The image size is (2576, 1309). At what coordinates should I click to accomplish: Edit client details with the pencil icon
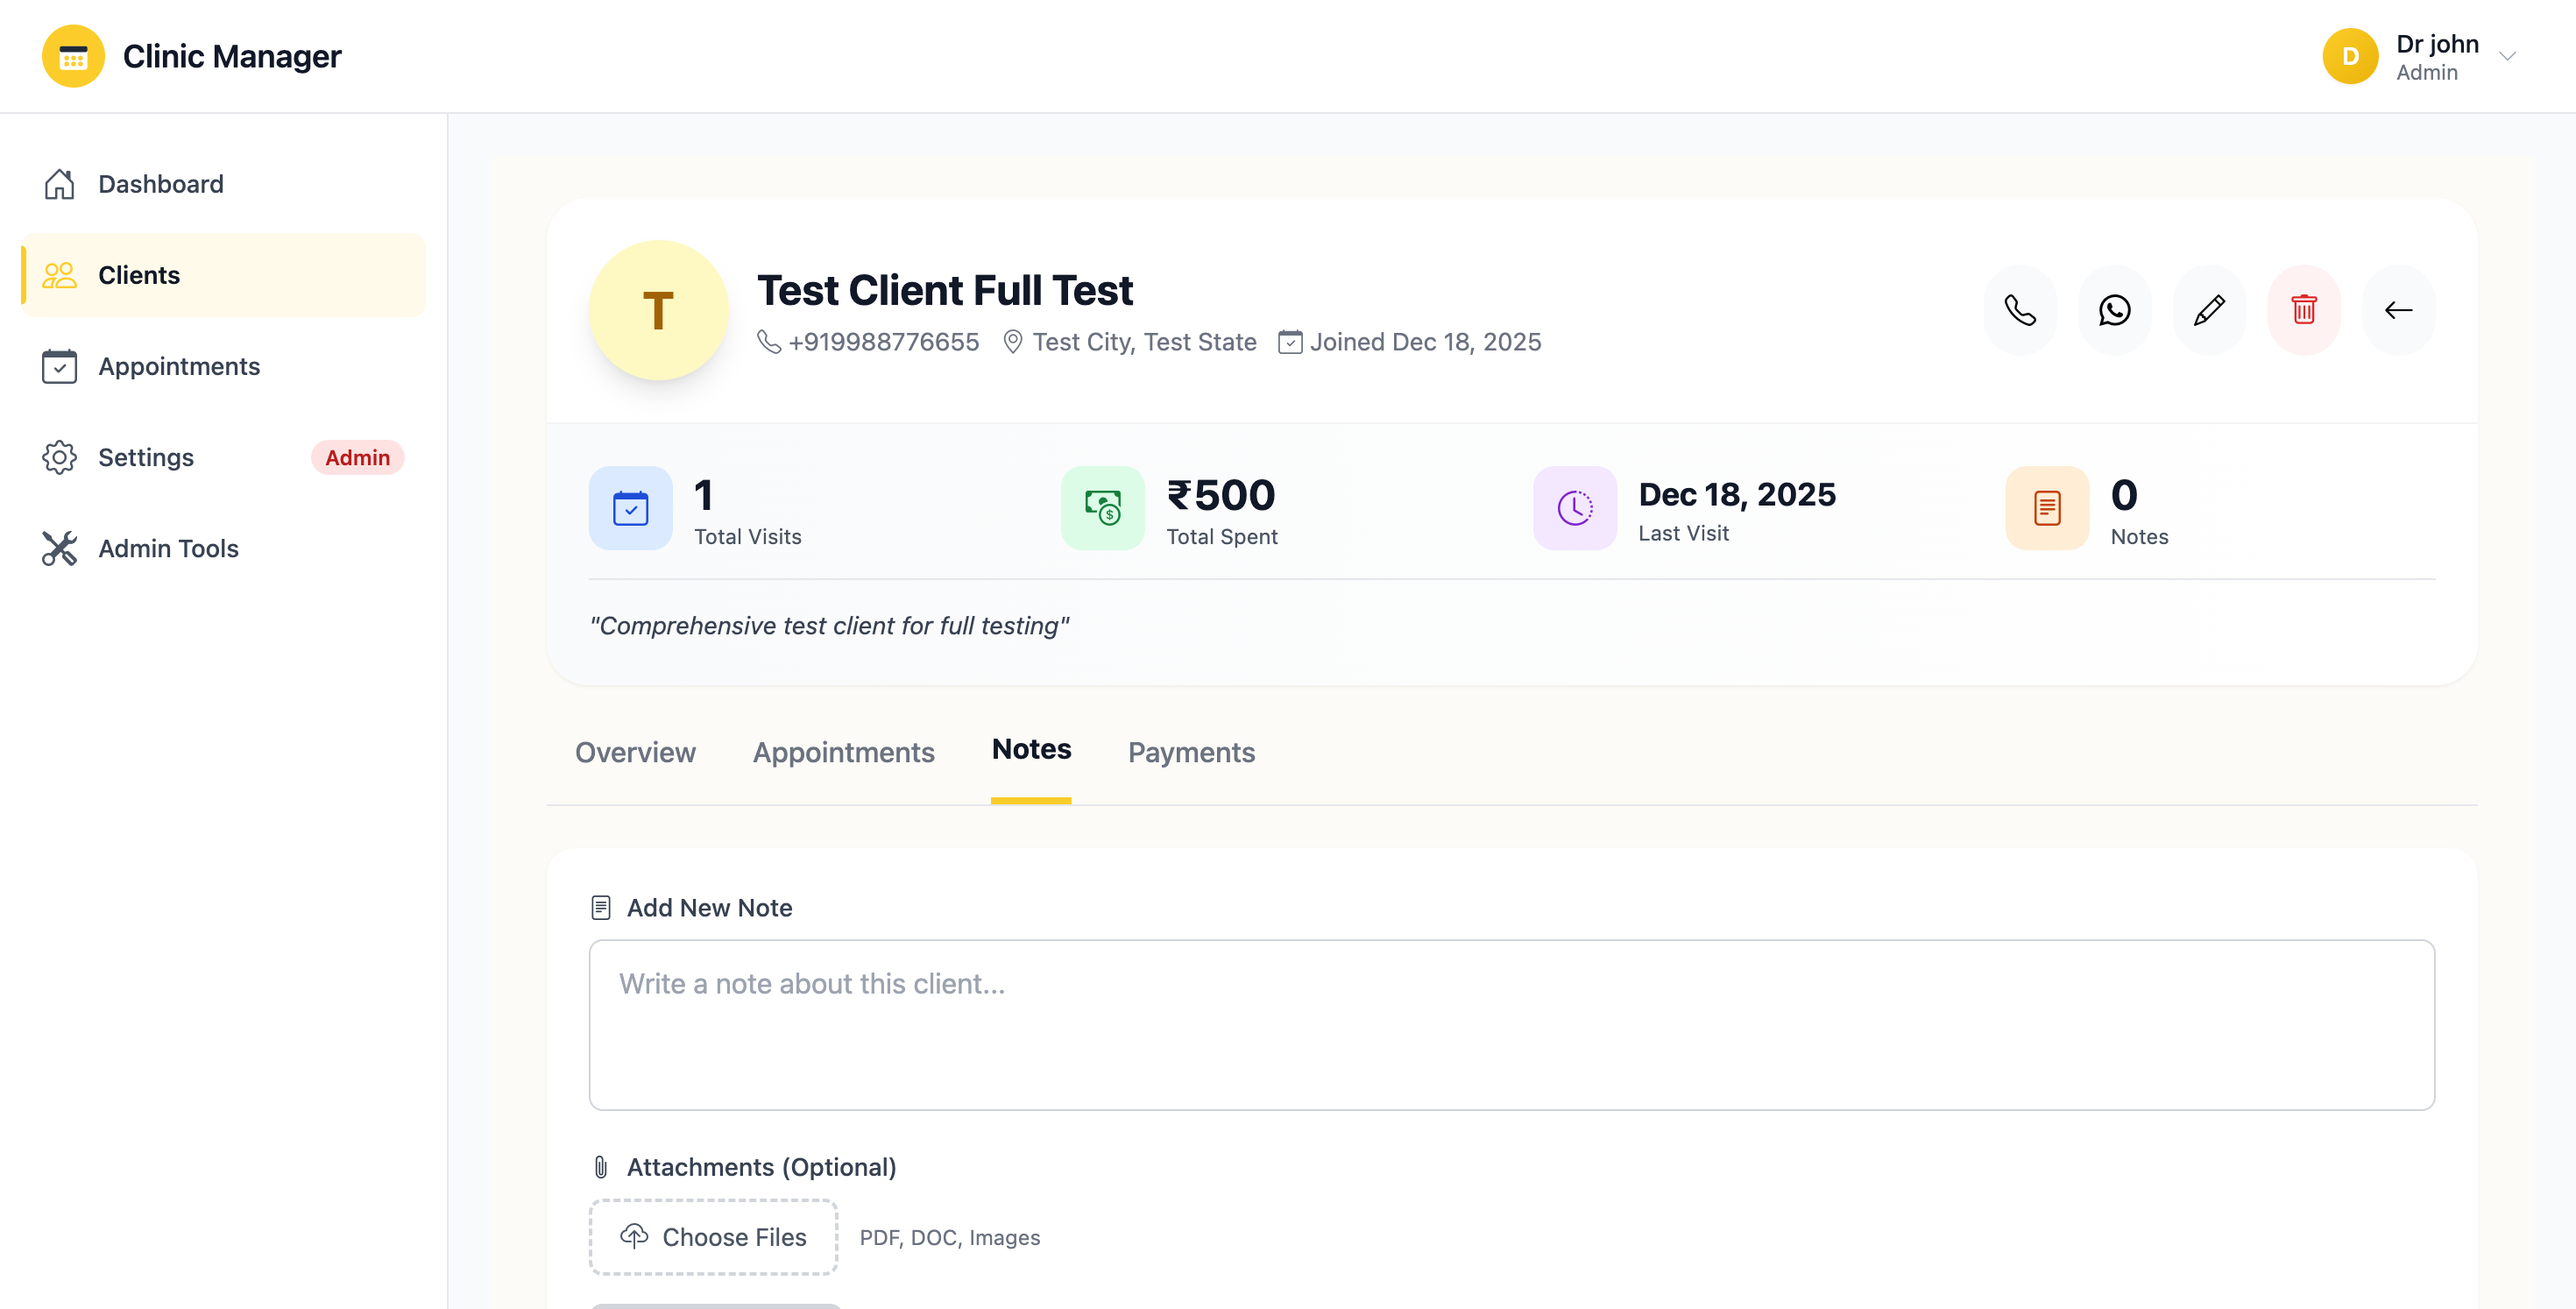(x=2209, y=310)
